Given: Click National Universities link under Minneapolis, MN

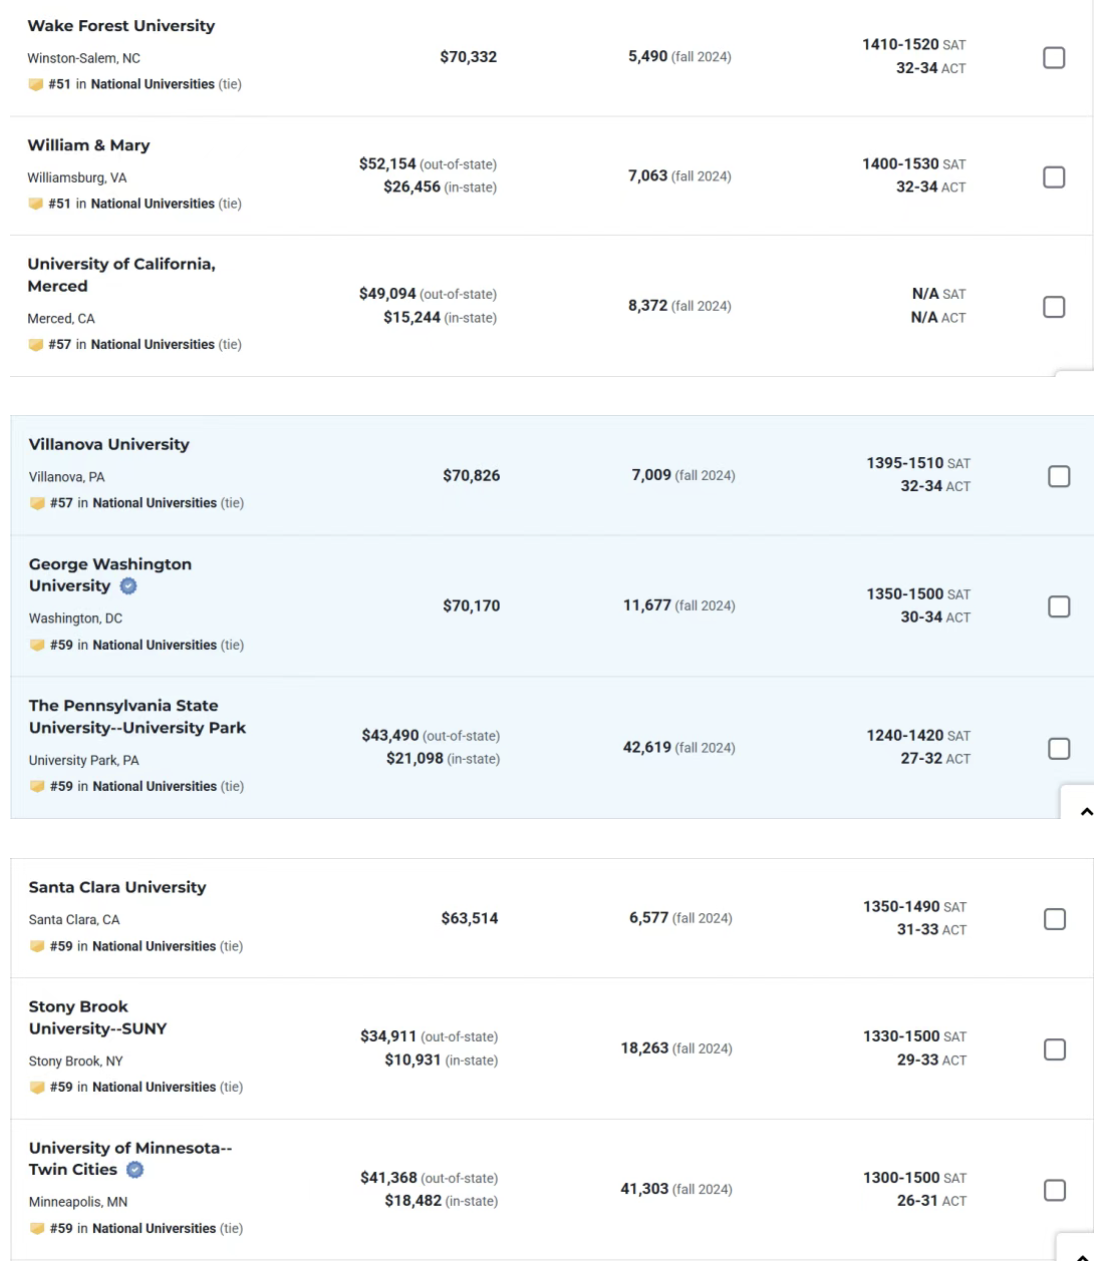Looking at the screenshot, I should pyautogui.click(x=154, y=1229).
